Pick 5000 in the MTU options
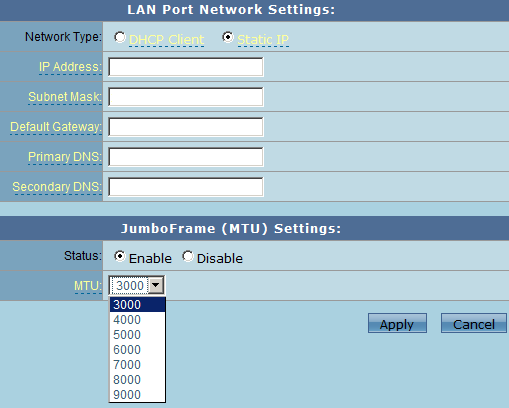The width and height of the screenshot is (509, 408). 137,335
